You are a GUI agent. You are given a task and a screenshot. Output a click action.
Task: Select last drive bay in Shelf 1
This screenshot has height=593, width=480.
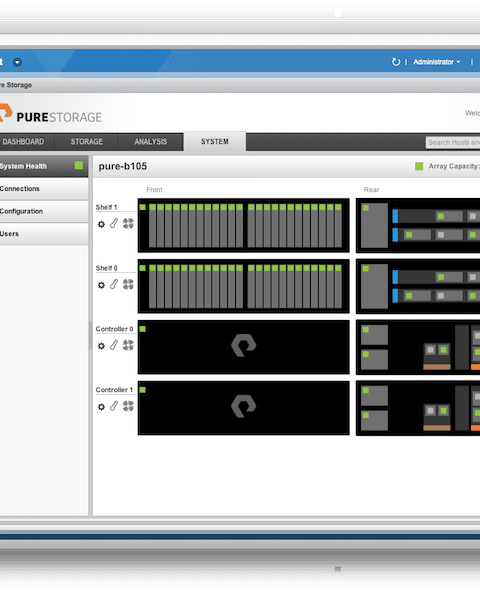(x=338, y=225)
